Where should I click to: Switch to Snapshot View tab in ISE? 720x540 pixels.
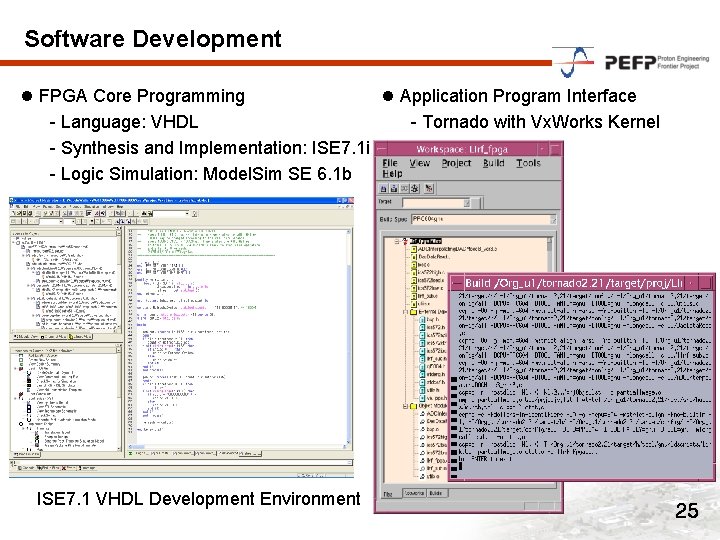pos(54,337)
